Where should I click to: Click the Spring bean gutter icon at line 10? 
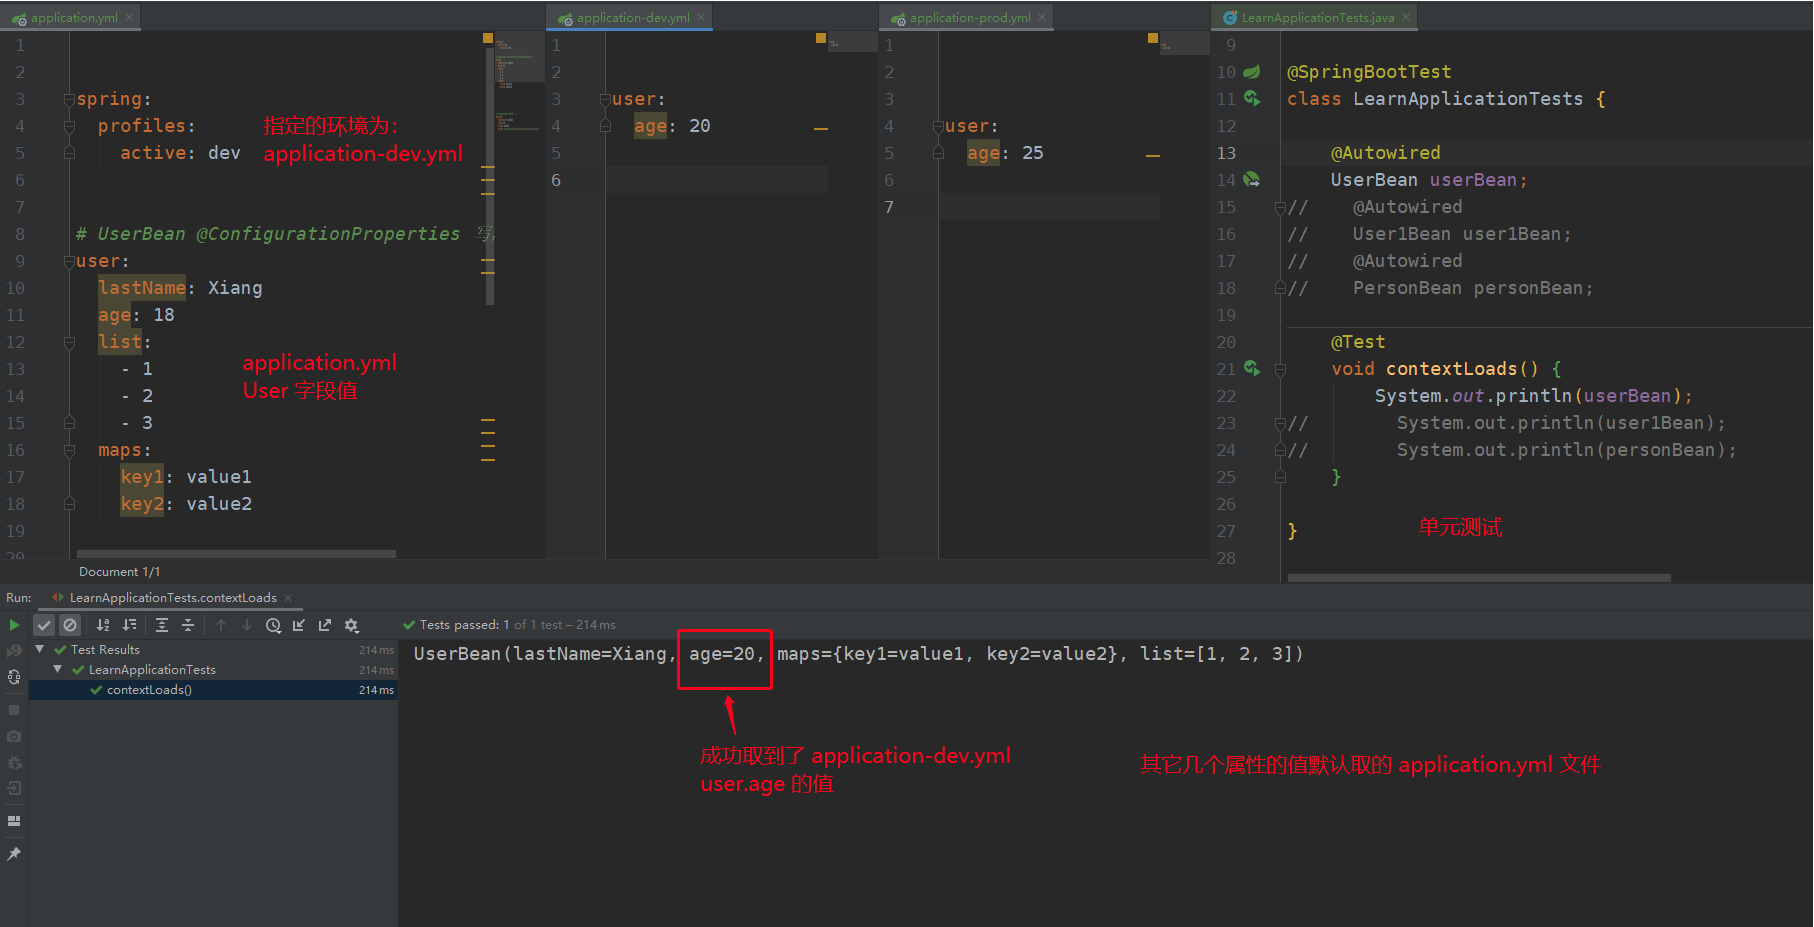tap(1252, 72)
